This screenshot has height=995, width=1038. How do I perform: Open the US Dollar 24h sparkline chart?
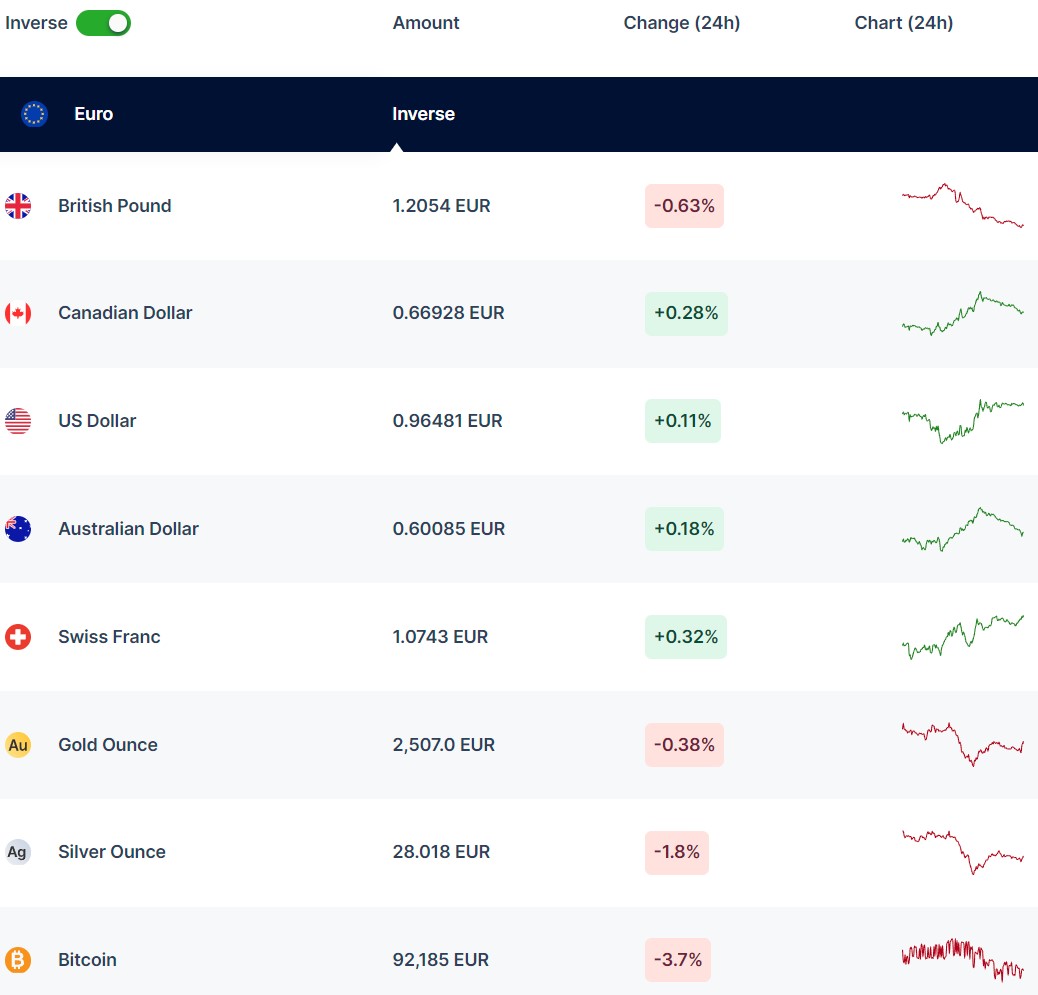[962, 420]
